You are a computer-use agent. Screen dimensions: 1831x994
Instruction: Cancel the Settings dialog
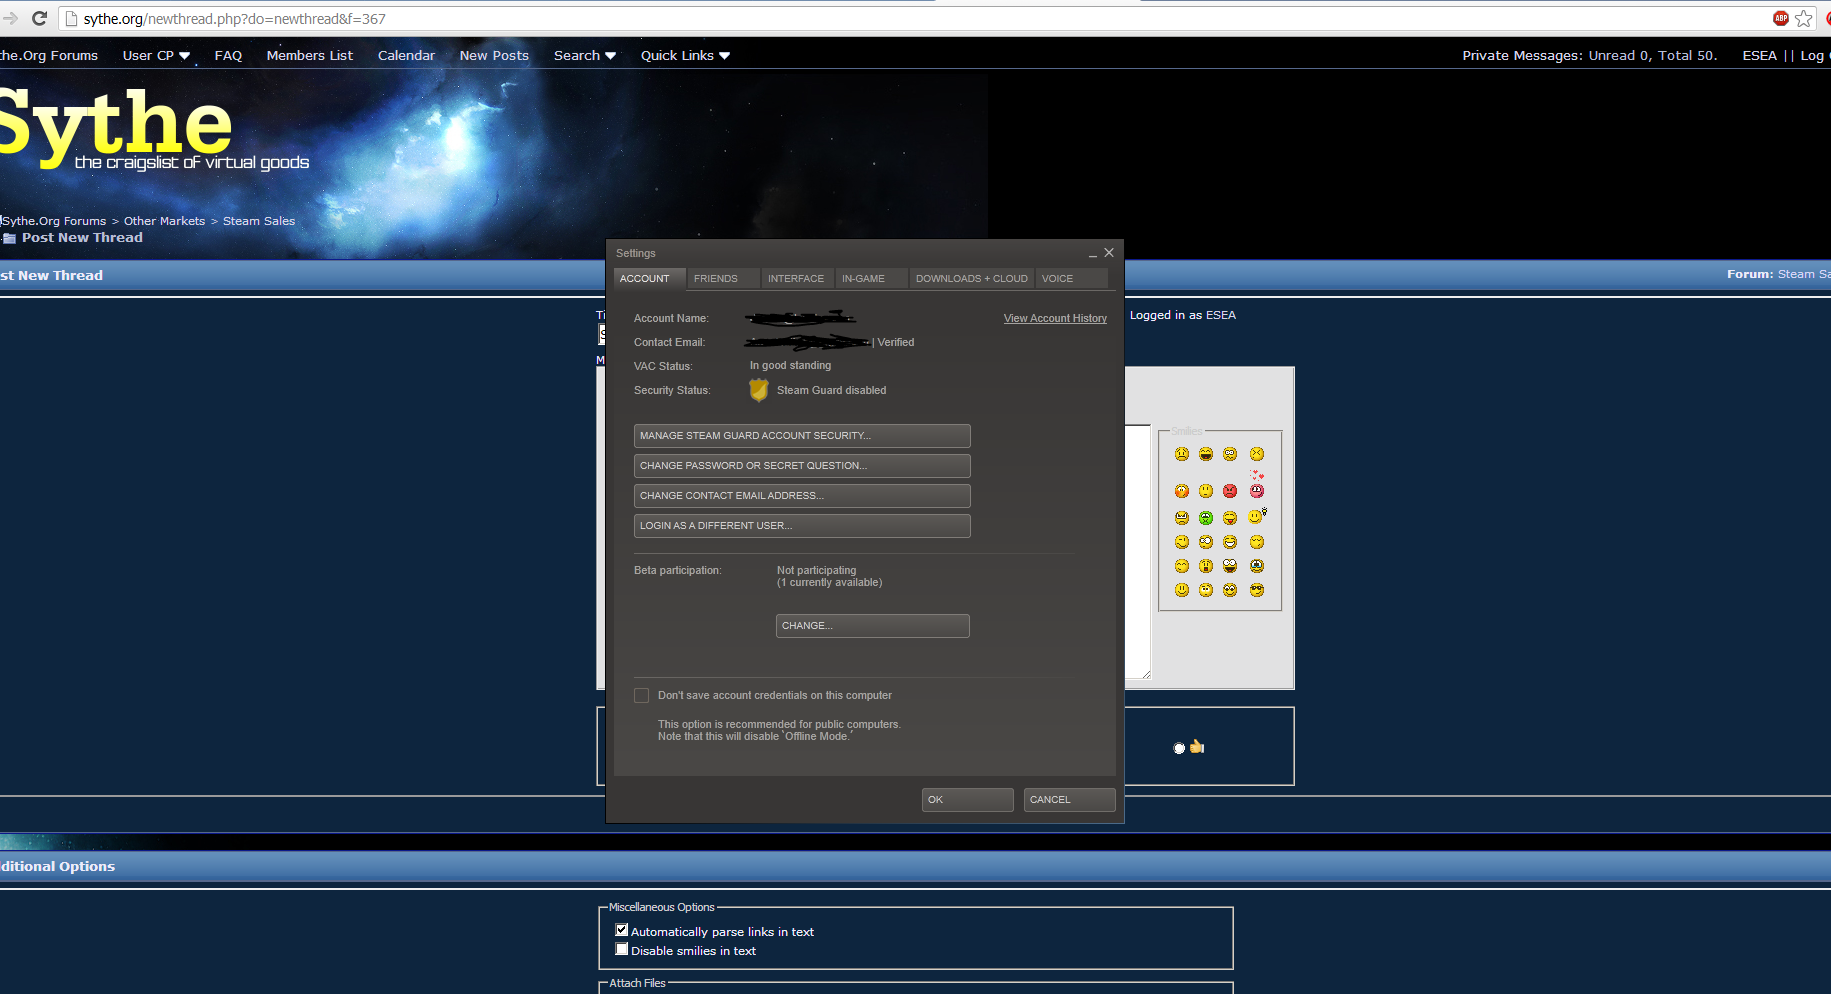point(1070,800)
